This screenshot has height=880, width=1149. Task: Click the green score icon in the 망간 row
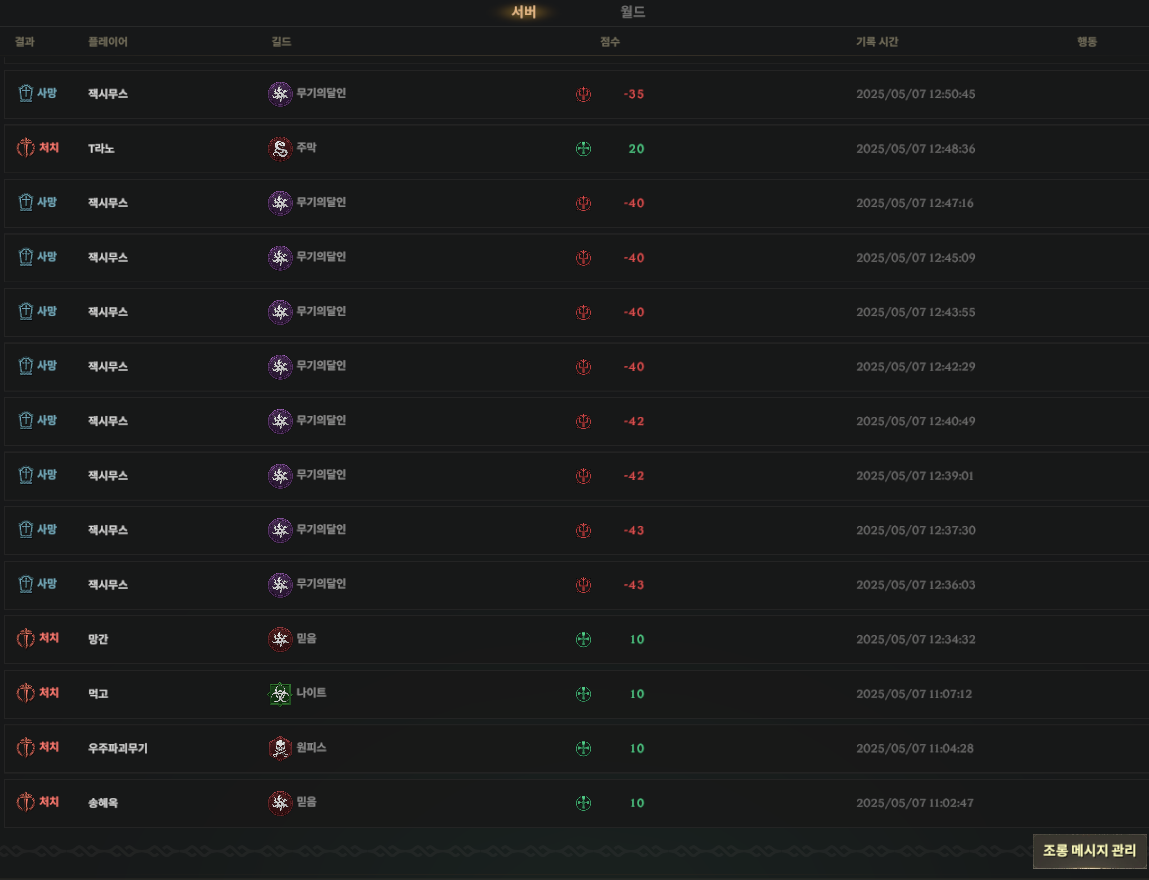click(583, 639)
